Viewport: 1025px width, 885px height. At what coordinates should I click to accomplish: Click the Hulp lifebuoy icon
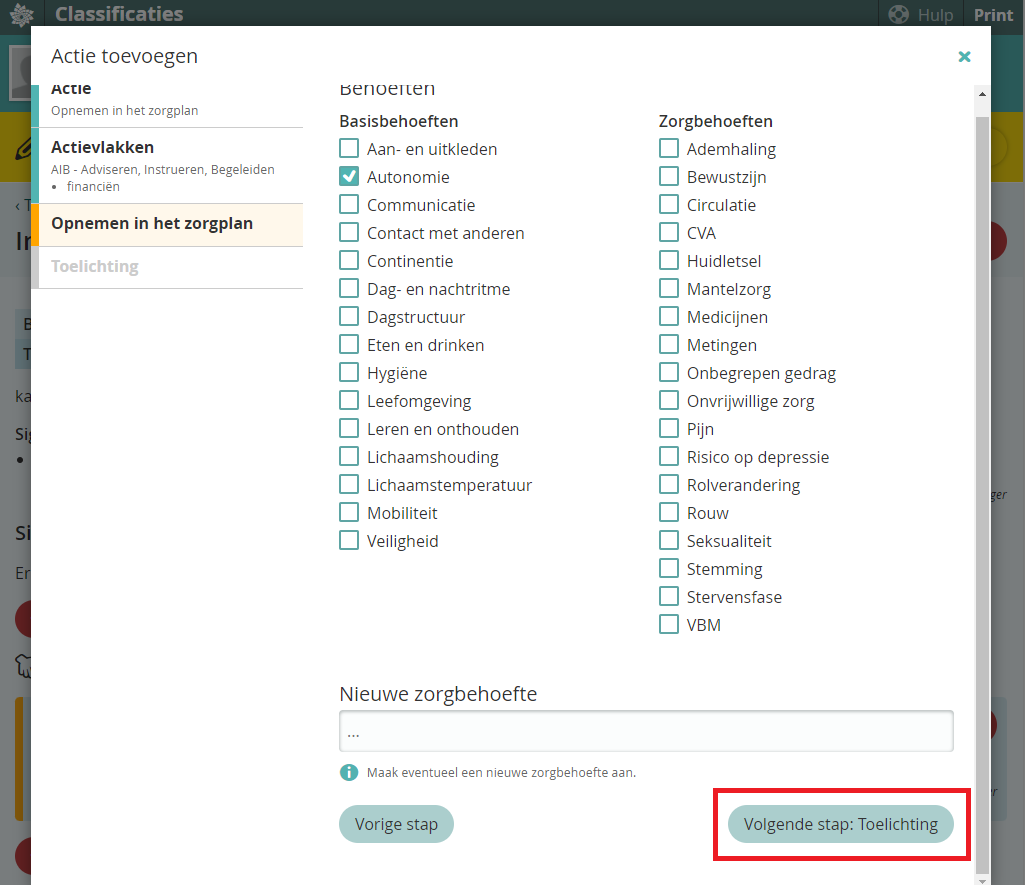click(x=898, y=15)
